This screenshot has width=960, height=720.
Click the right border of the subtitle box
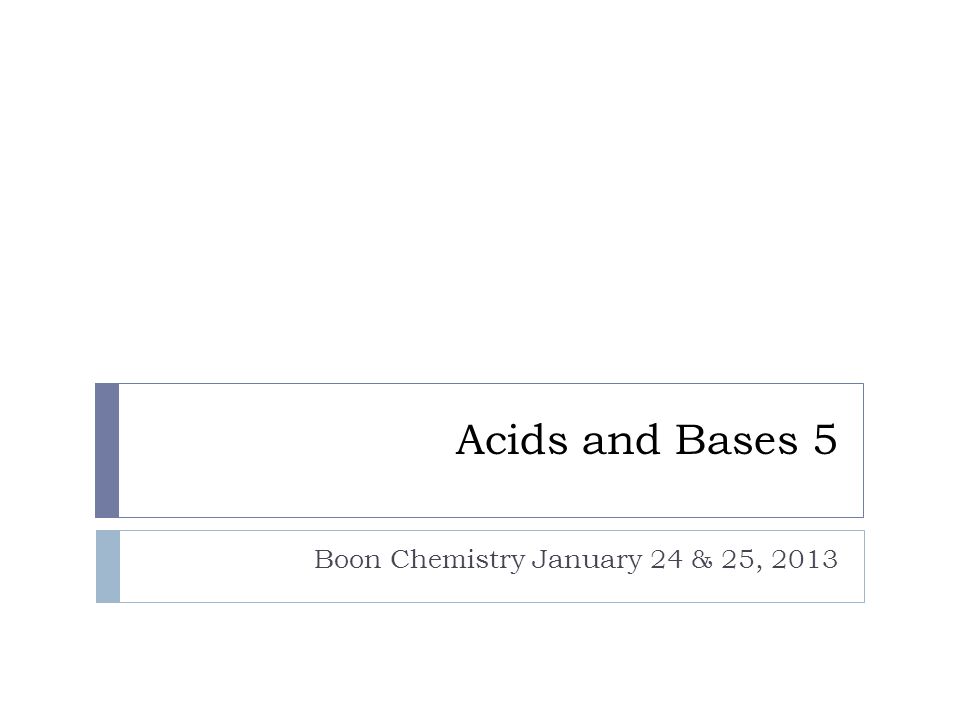[x=864, y=567]
